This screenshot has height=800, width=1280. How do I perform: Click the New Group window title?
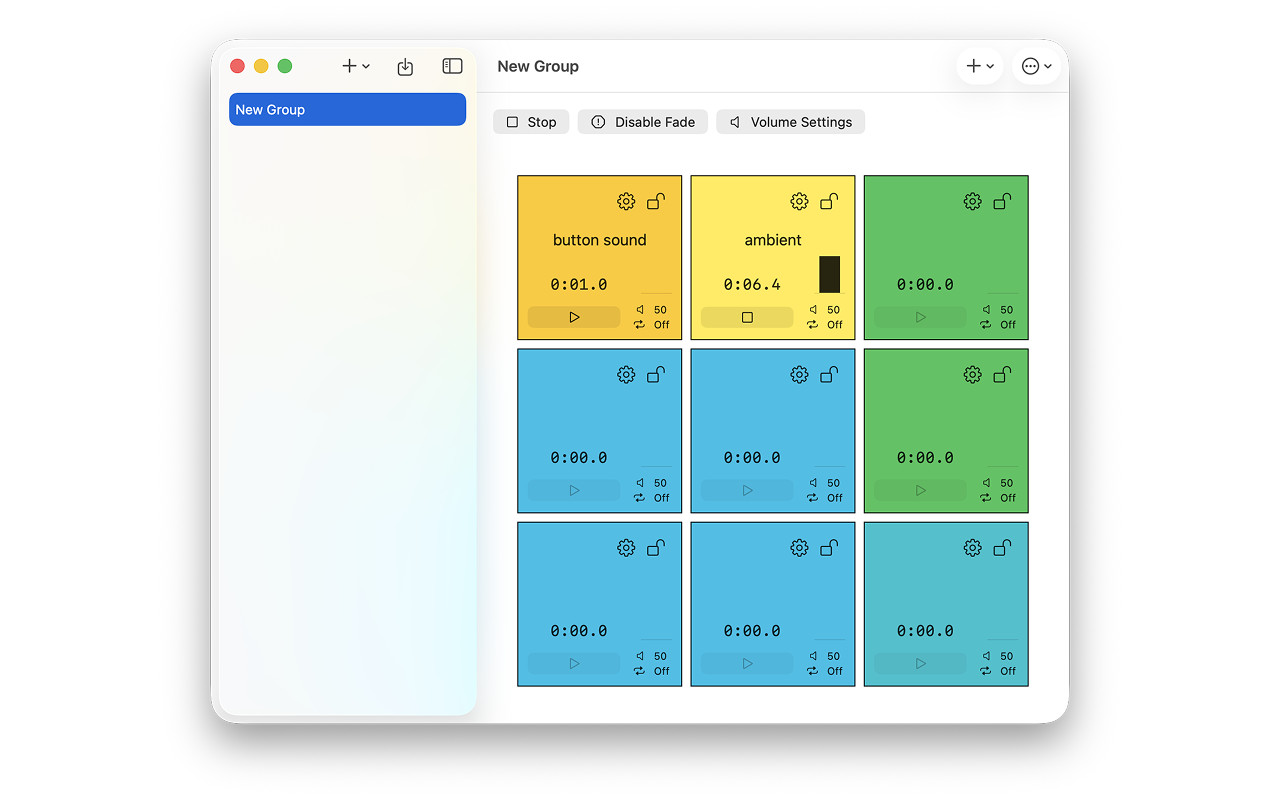click(x=538, y=66)
